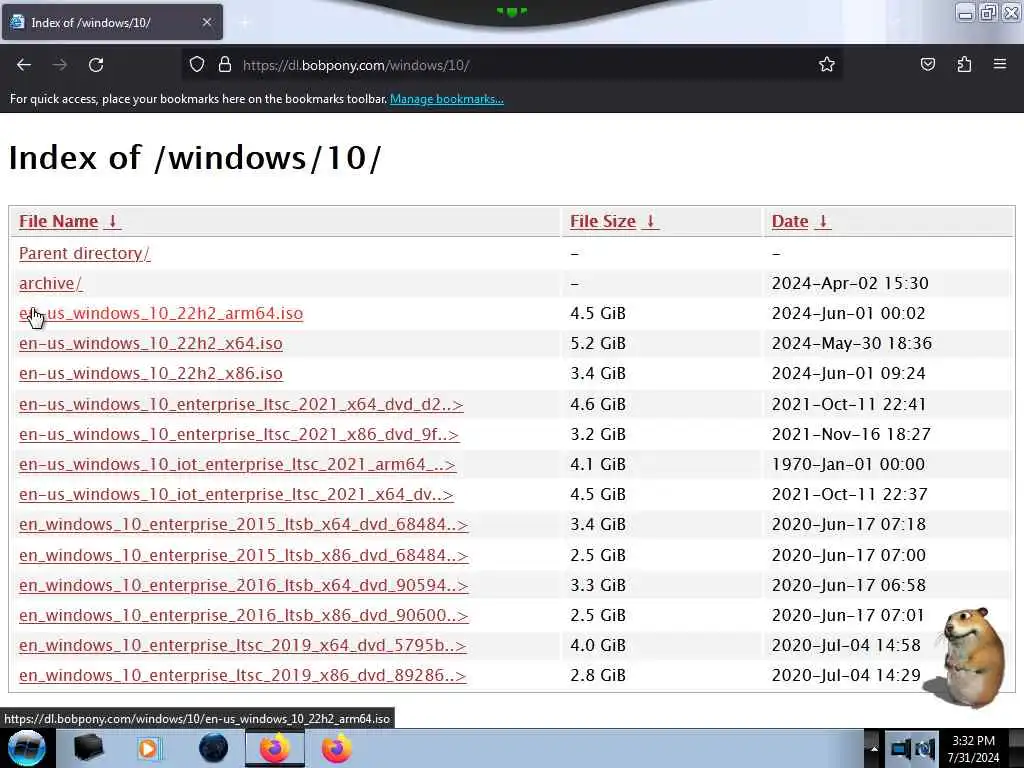This screenshot has height=768, width=1024.
Task: Show hidden system tray icons
Action: (874, 748)
